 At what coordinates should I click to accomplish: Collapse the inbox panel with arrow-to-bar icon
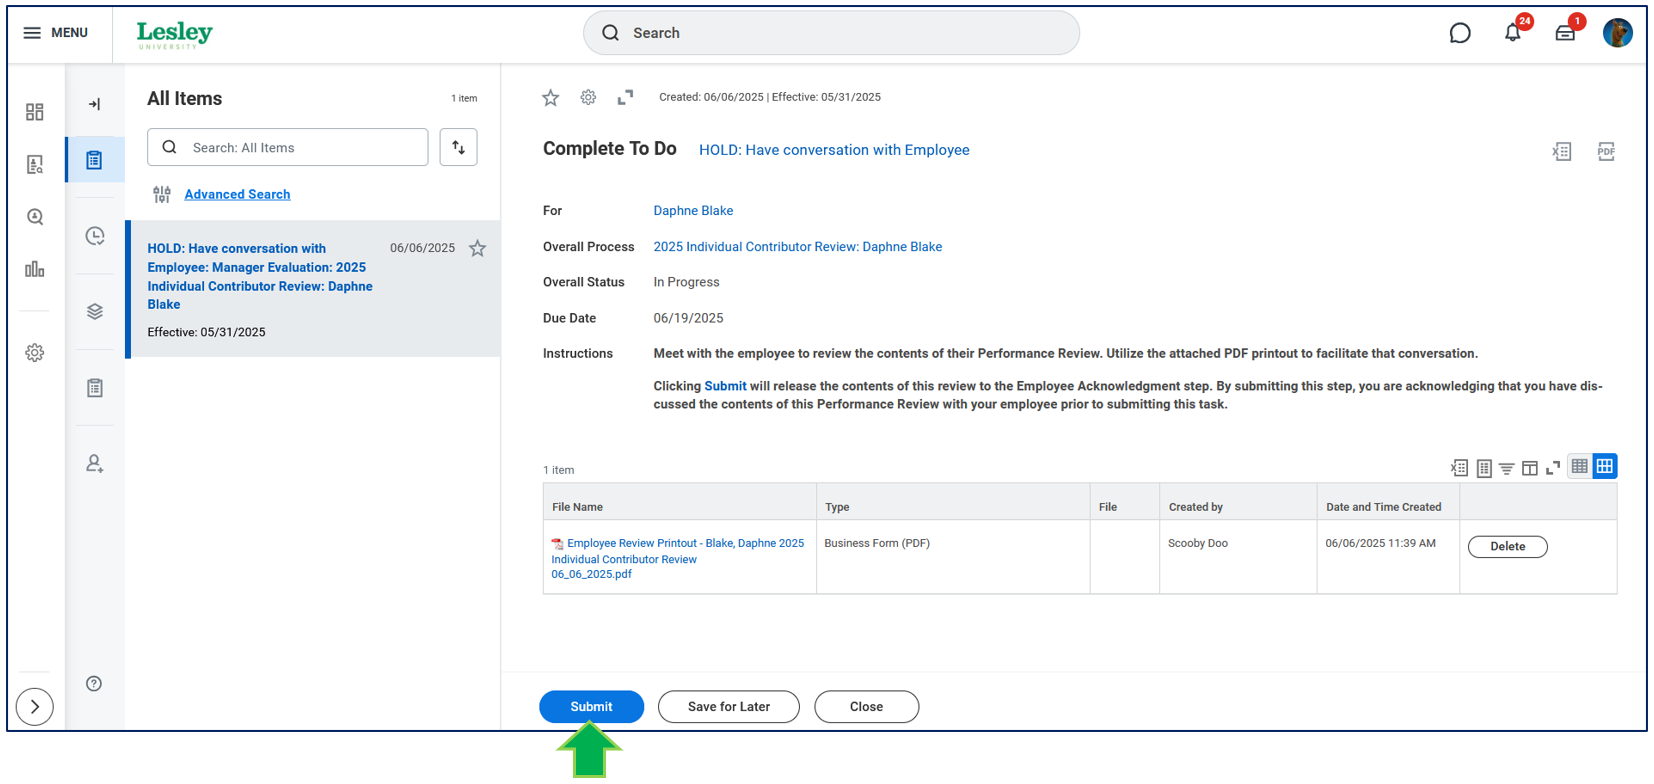pyautogui.click(x=95, y=104)
